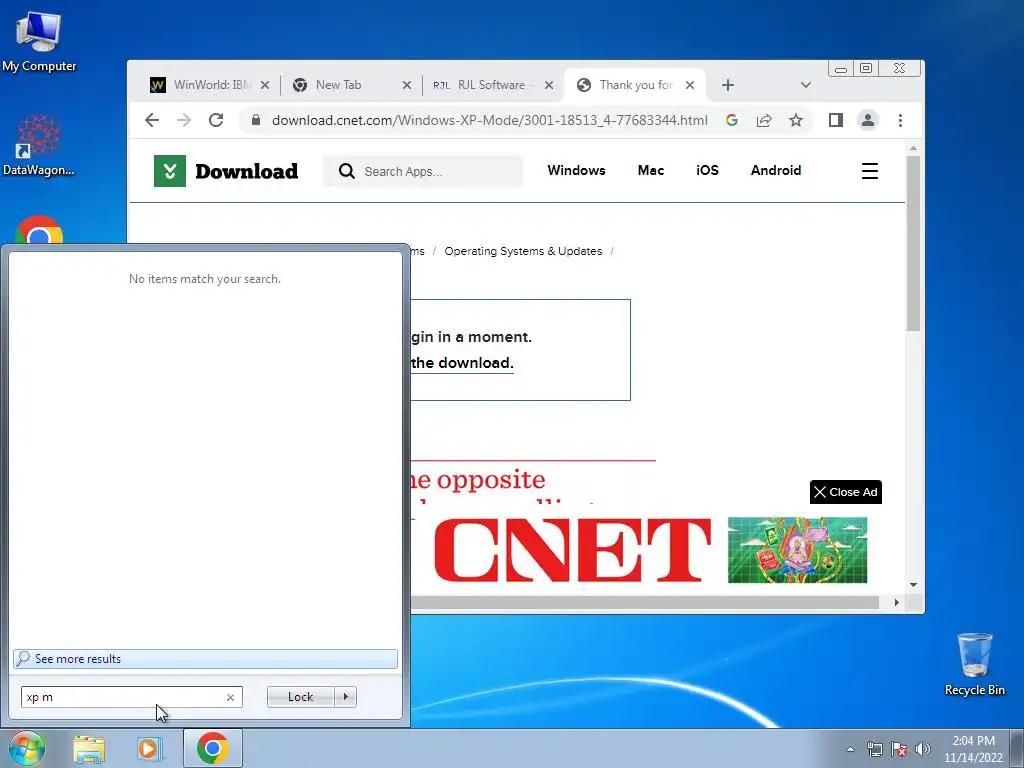1024x768 pixels.
Task: Switch to Chrome via taskbar button
Action: coord(212,748)
